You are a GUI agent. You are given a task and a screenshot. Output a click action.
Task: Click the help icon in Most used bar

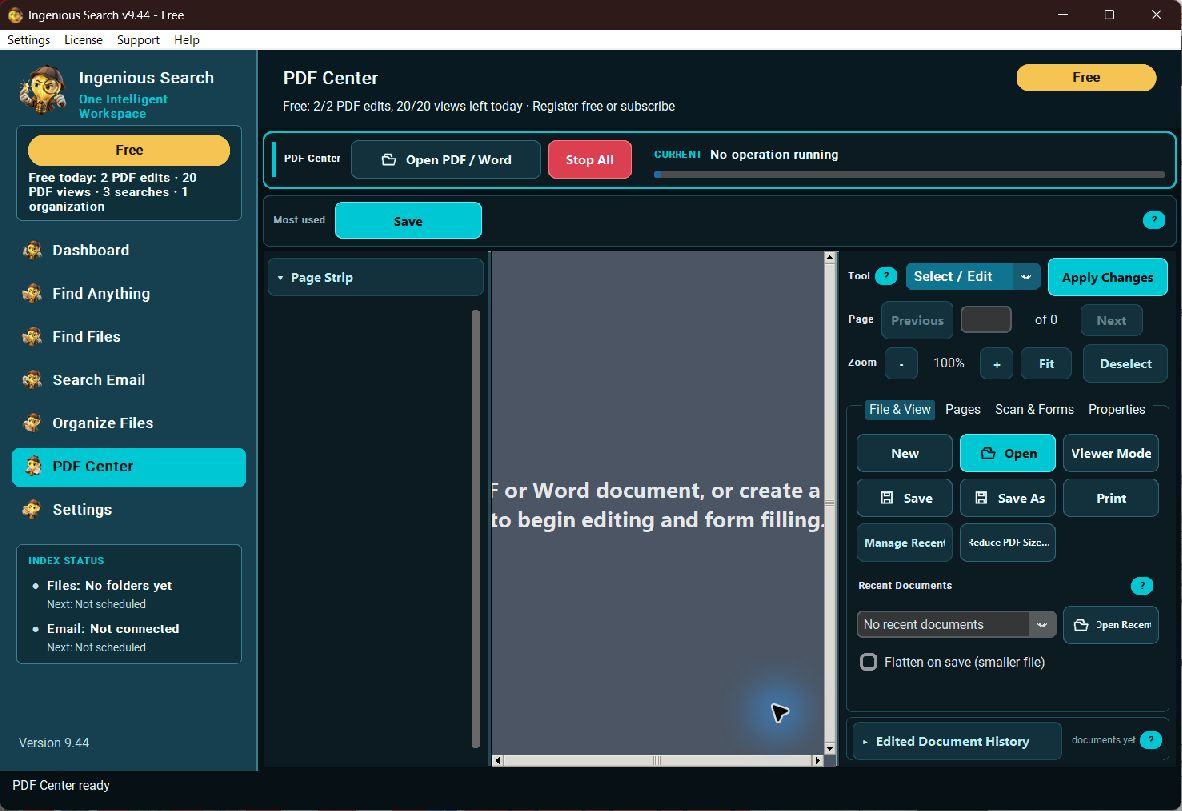tap(1153, 220)
